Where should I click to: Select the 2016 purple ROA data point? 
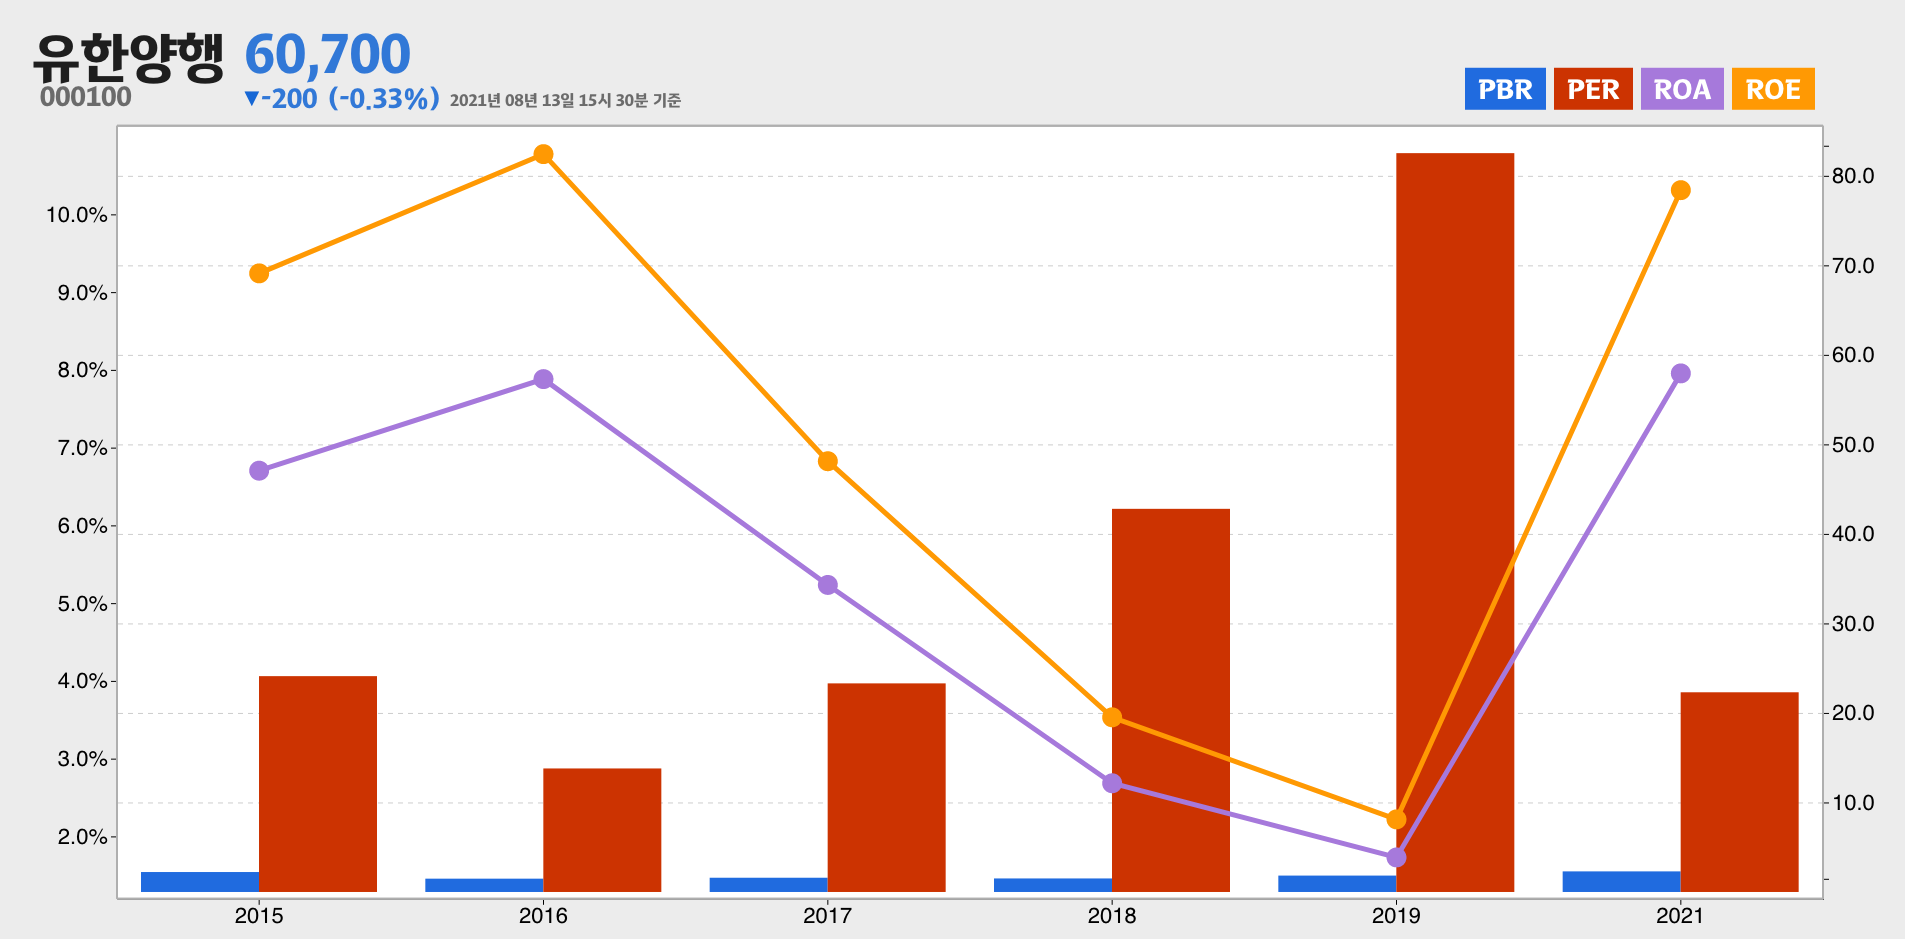pos(543,379)
